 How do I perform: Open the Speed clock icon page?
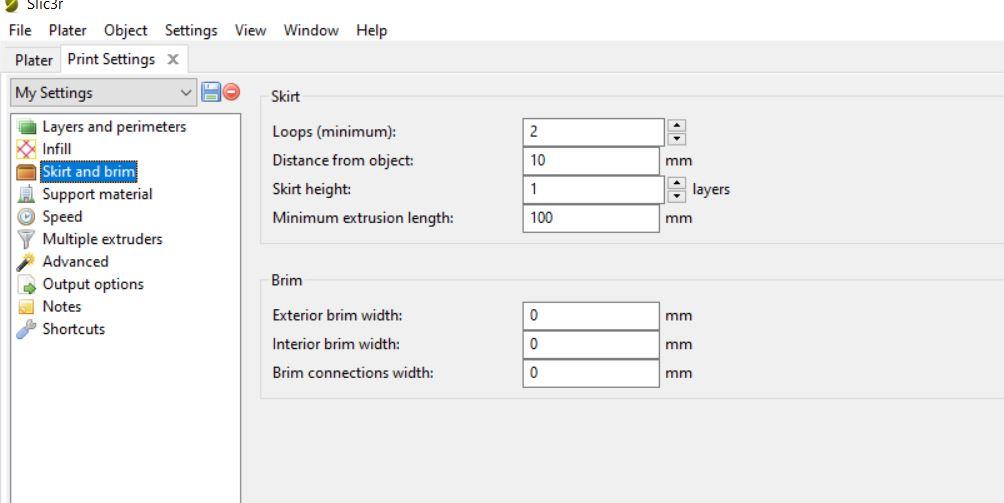(26, 216)
